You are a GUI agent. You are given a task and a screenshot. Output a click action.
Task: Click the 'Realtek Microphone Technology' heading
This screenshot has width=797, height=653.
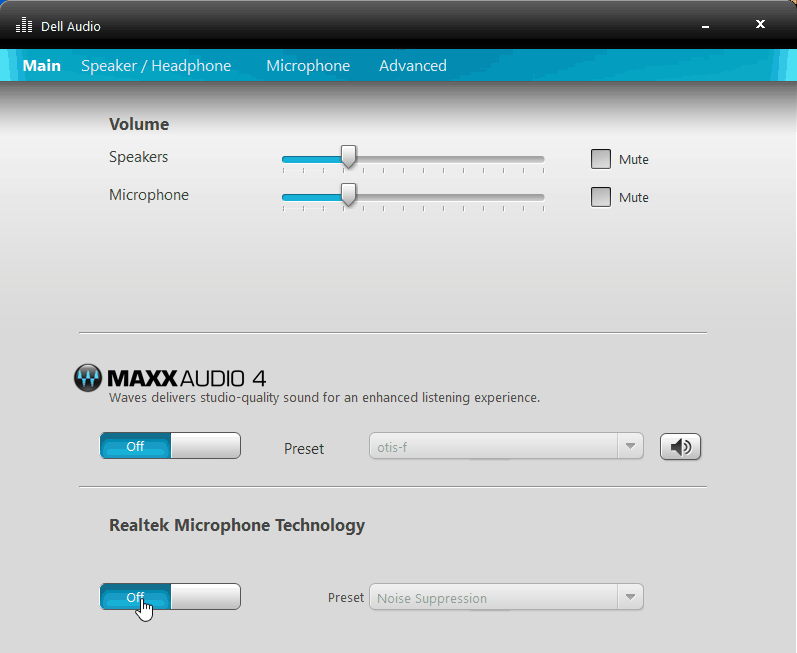click(x=237, y=525)
